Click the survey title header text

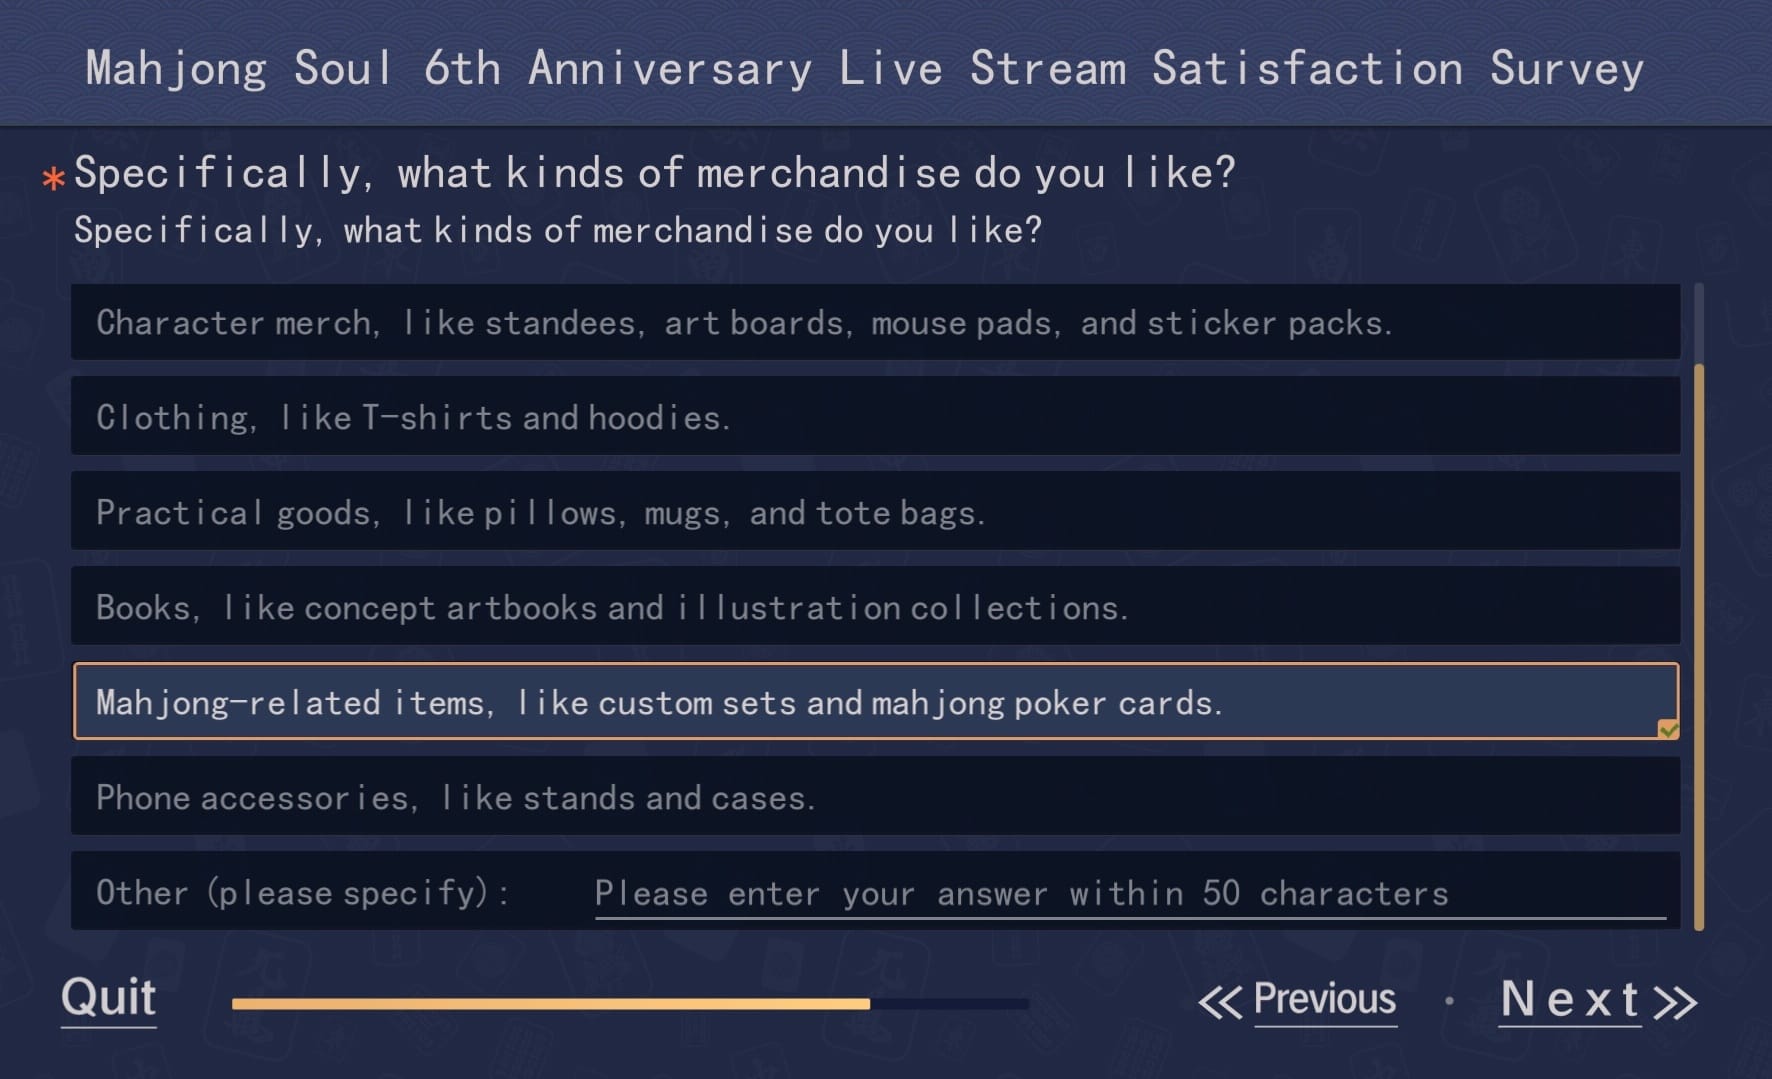coord(865,68)
